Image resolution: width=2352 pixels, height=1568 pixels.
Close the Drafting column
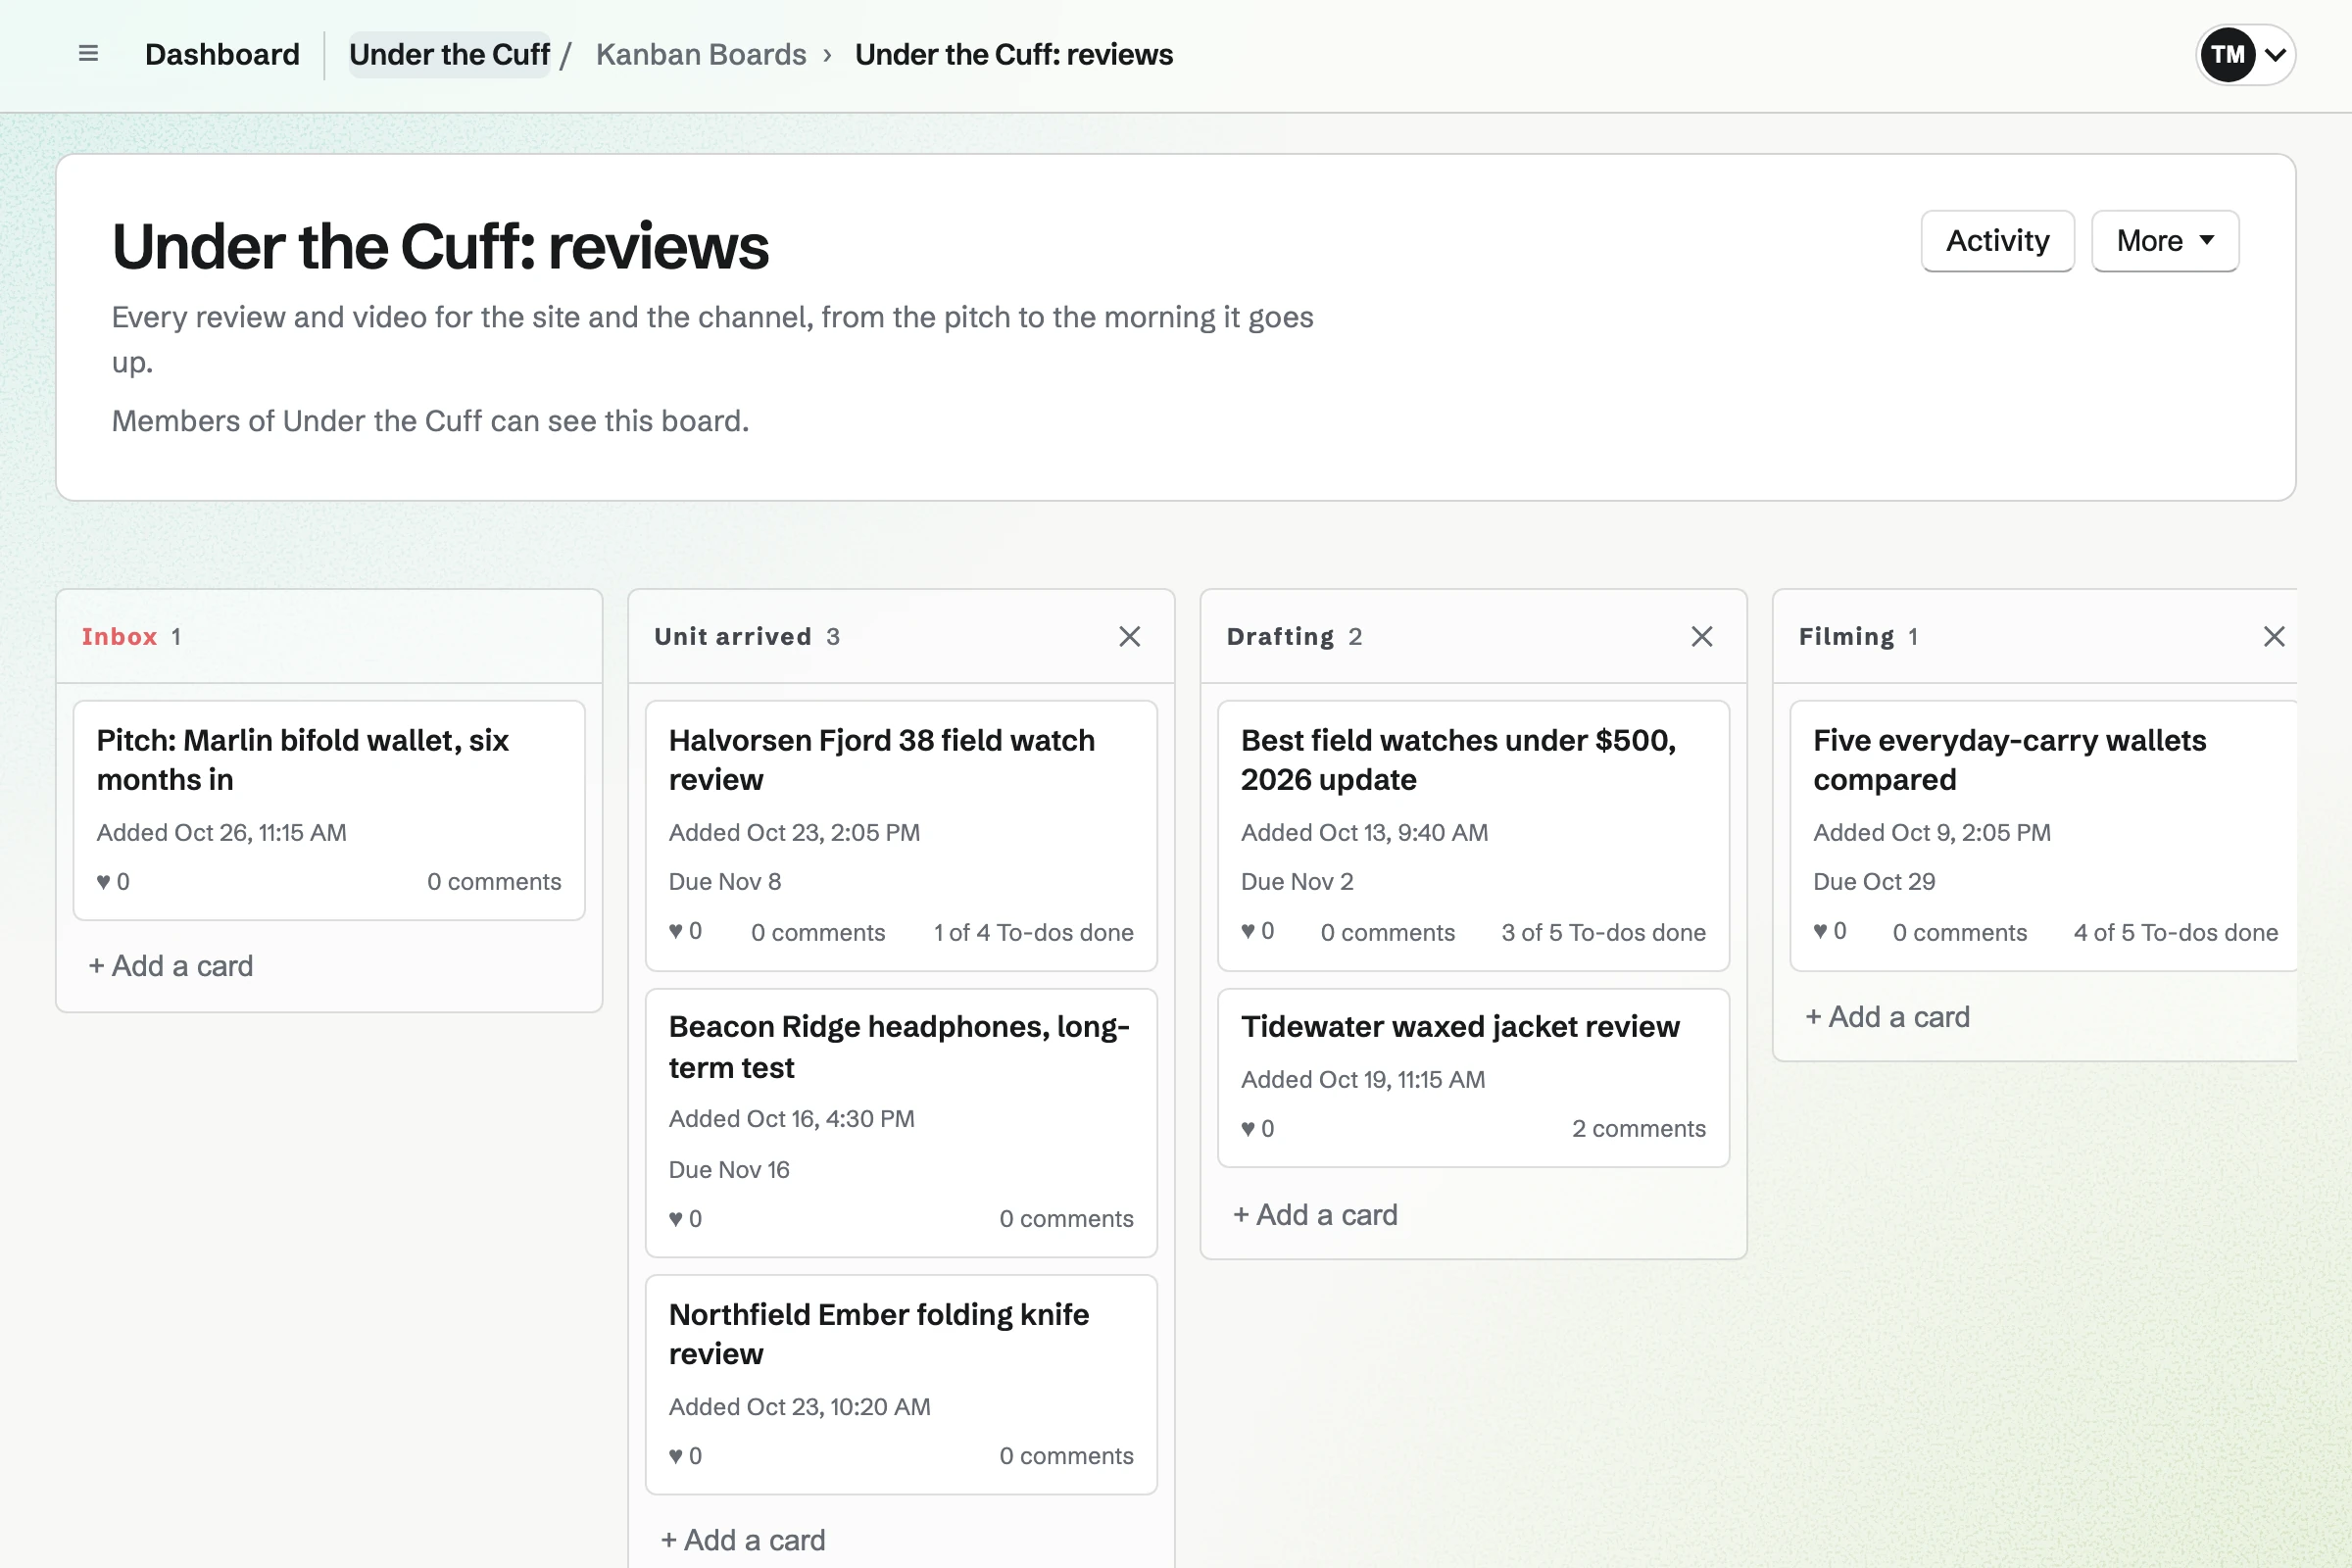[x=1701, y=637]
